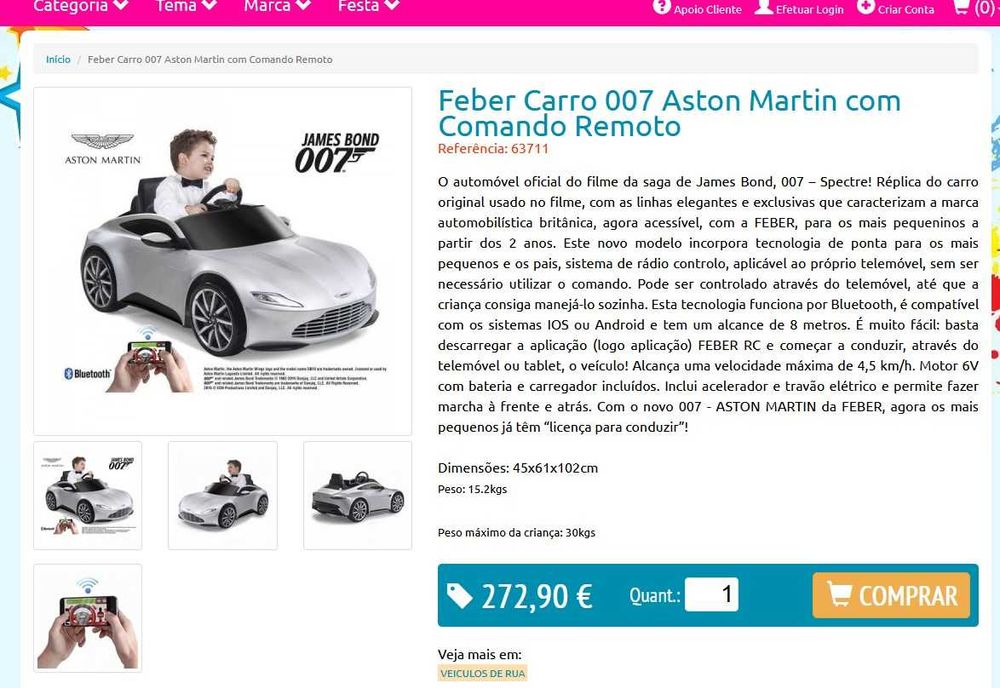Screen dimensions: 1000x688
Task: Click the quantity input field
Action: (x=712, y=594)
